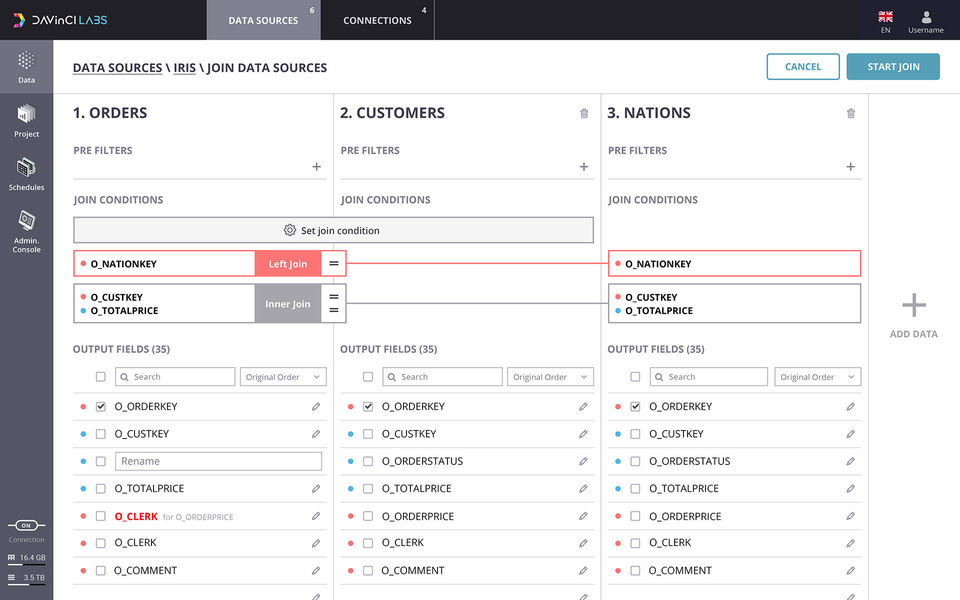Viewport: 960px width, 600px height.
Task: Open the Admin Console icon
Action: point(26,229)
